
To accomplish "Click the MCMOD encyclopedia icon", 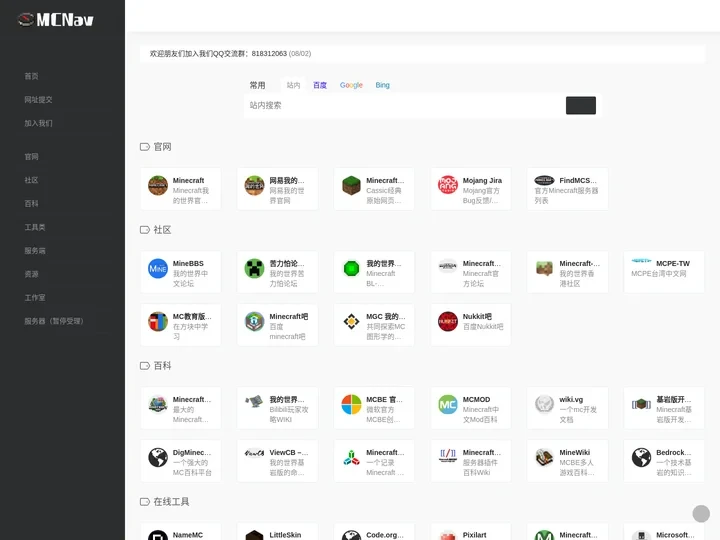I will tap(448, 405).
